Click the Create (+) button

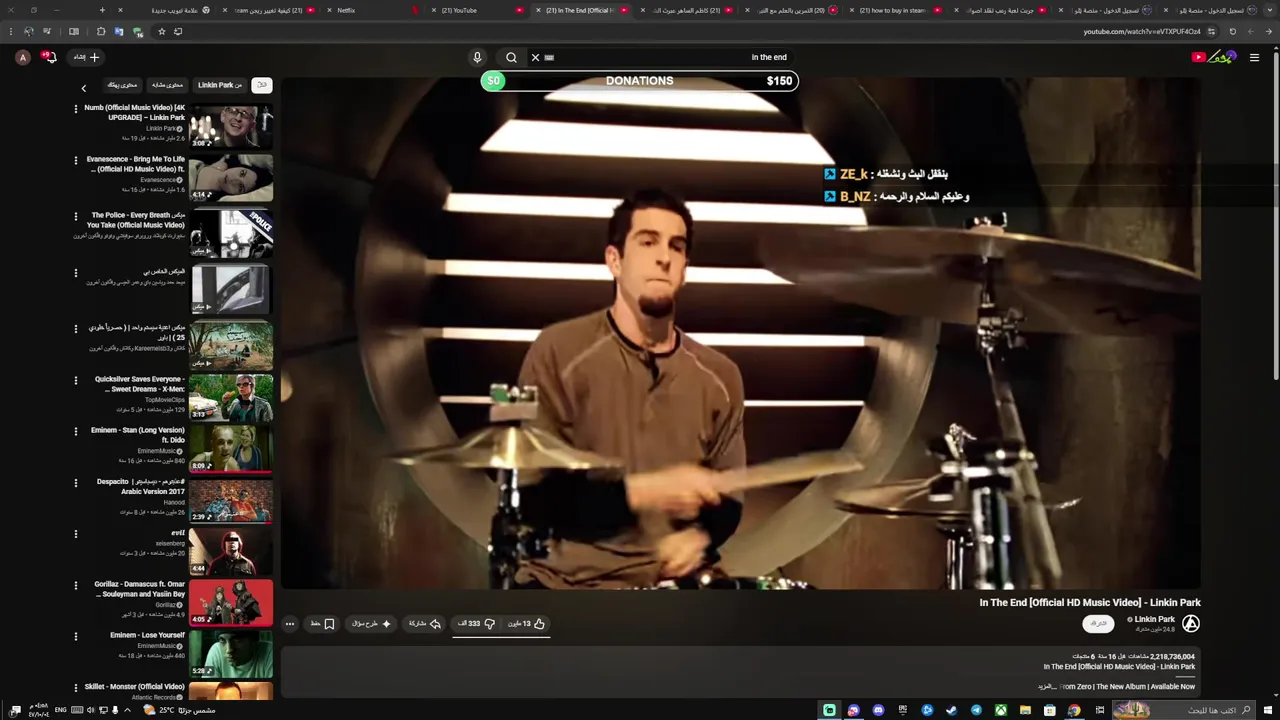(88, 57)
